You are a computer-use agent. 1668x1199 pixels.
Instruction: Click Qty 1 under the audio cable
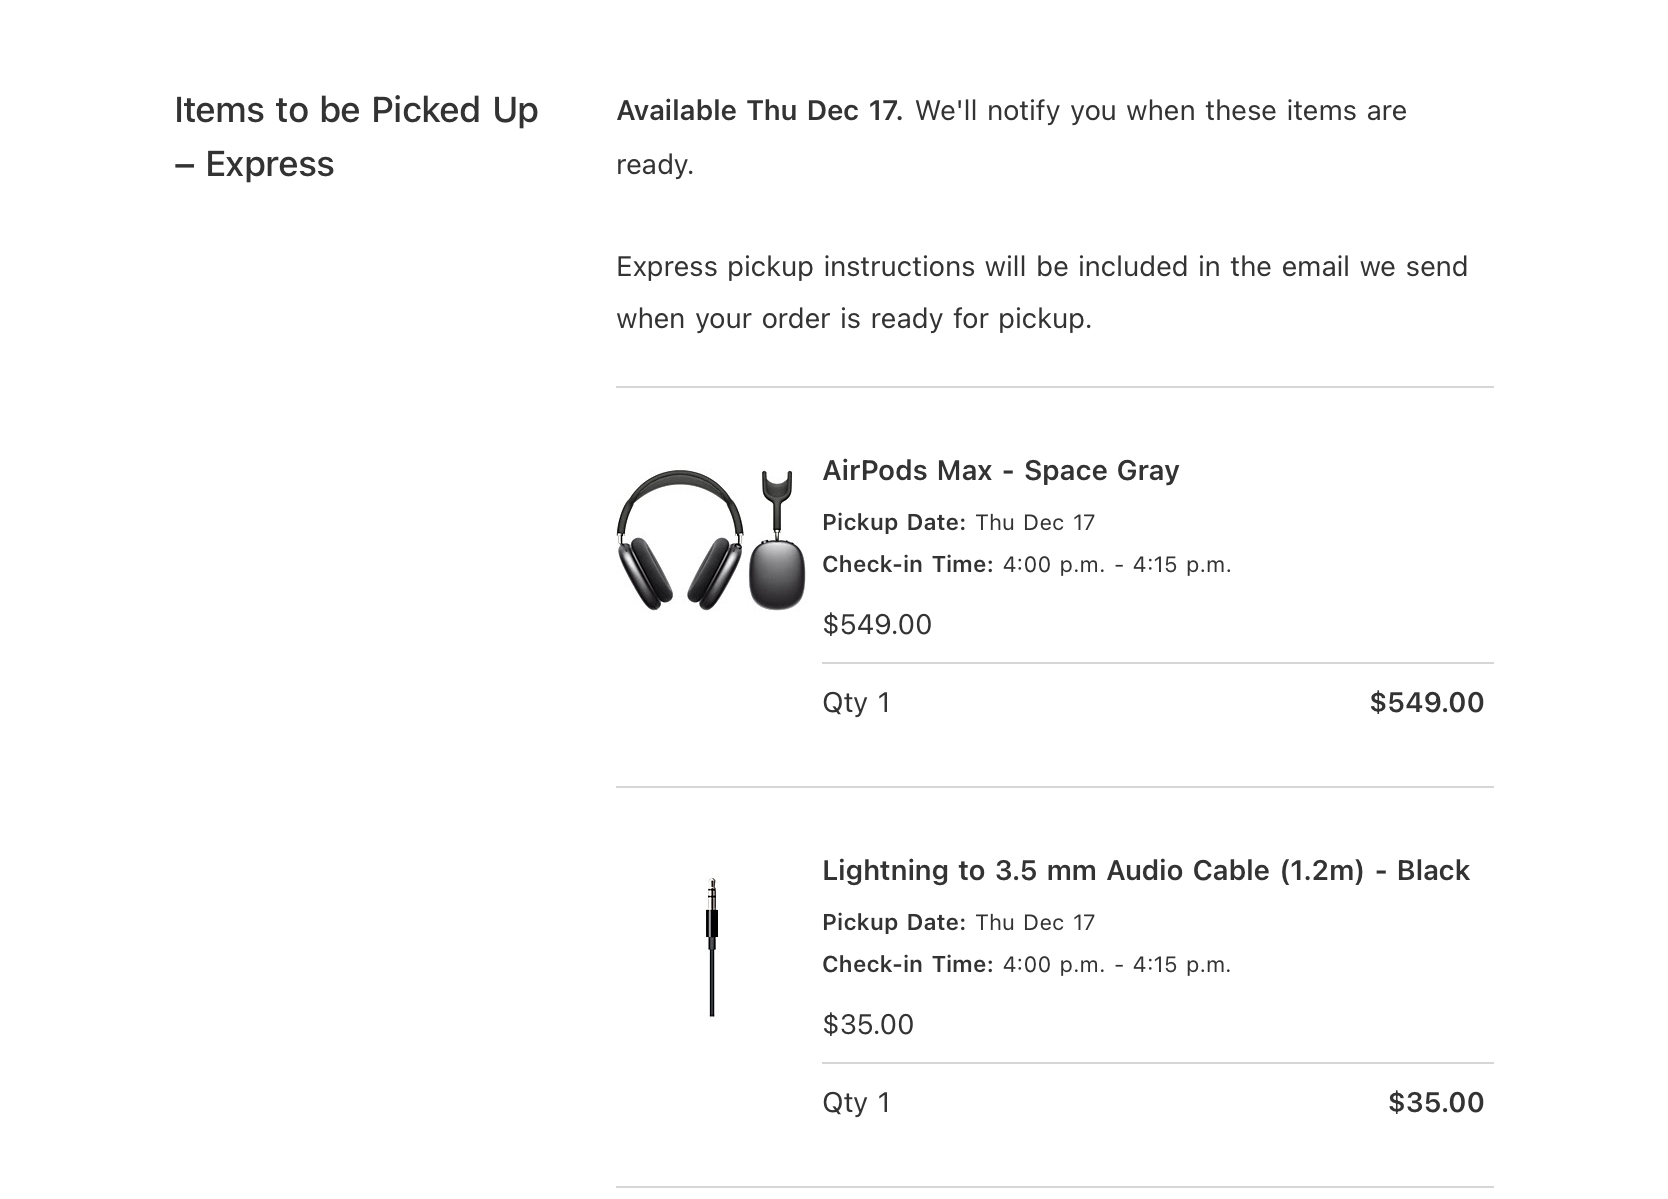pos(856,1102)
